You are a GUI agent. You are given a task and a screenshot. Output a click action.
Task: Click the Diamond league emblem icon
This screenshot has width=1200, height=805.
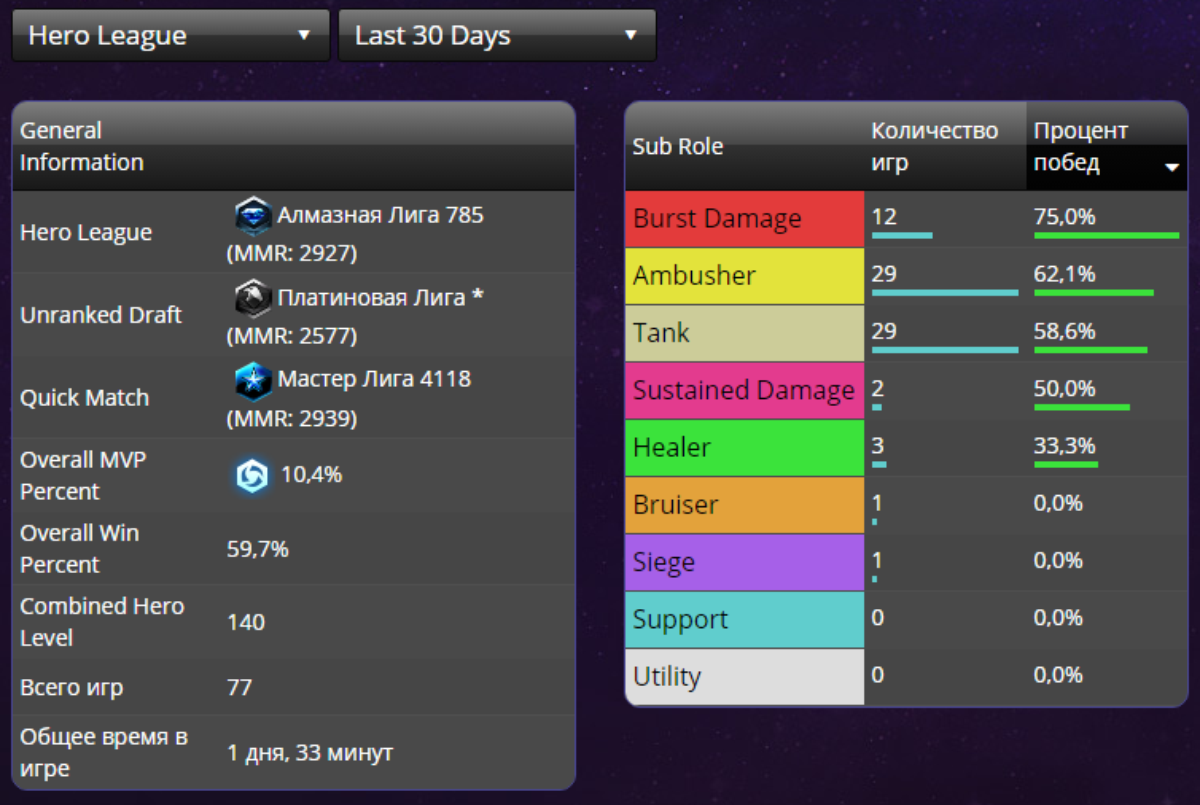click(253, 215)
